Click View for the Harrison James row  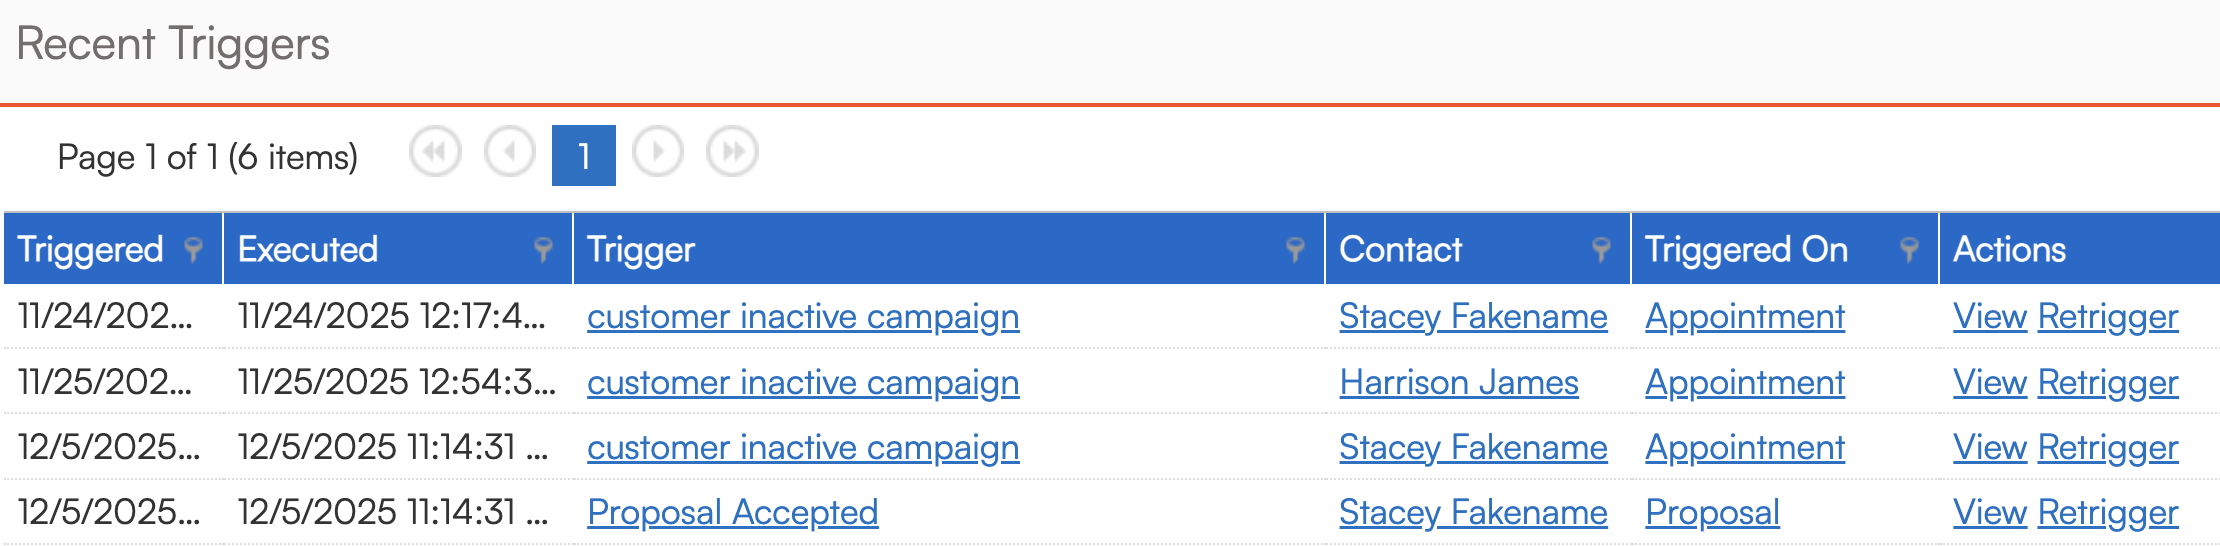coord(1989,383)
